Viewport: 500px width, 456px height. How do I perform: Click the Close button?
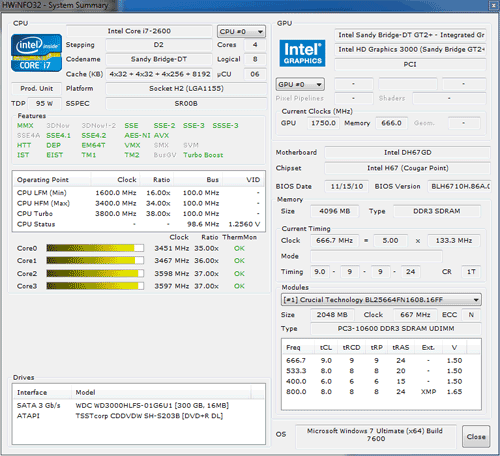click(x=476, y=436)
